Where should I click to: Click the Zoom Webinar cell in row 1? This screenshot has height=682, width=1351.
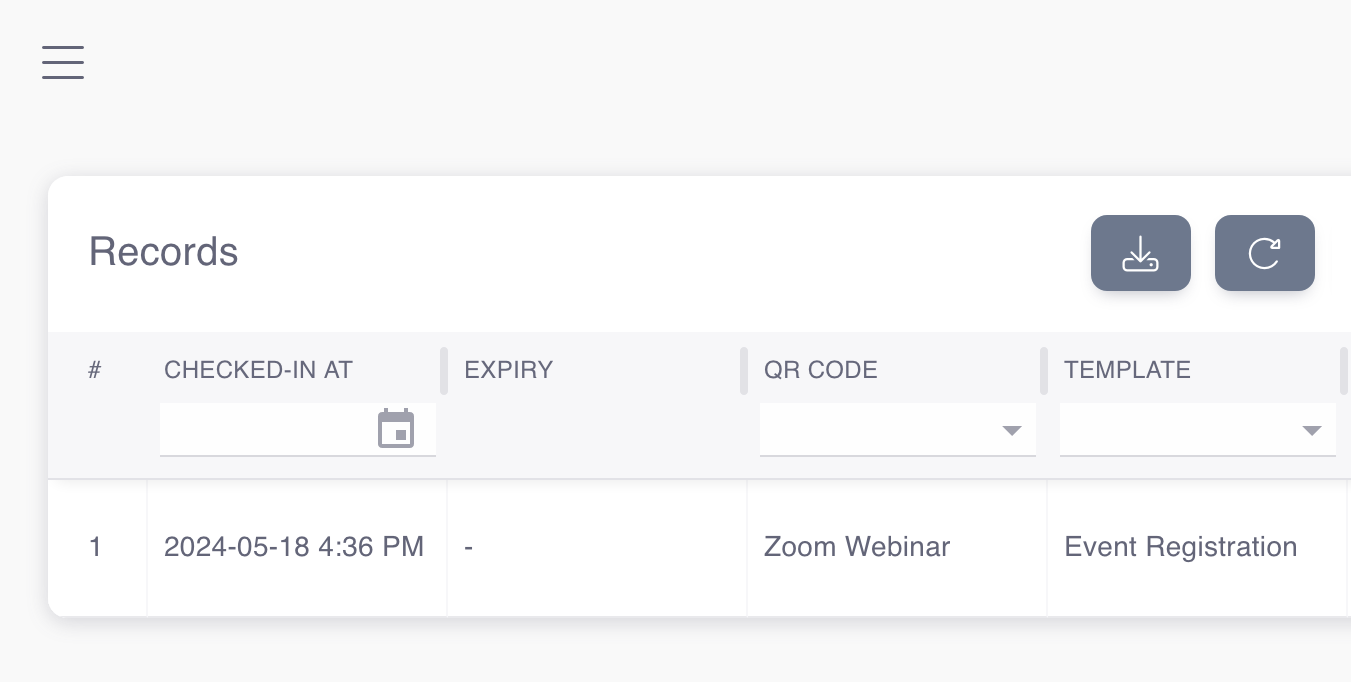(856, 547)
